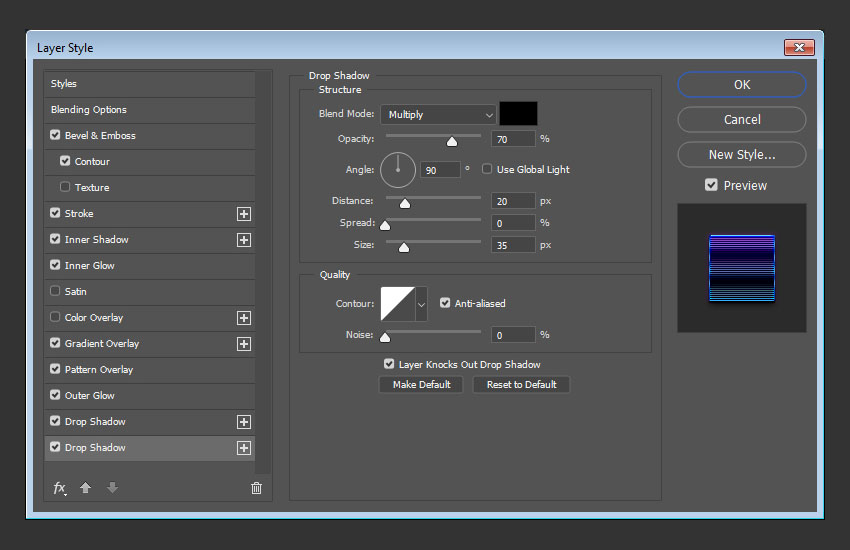Add another Color Overlay with plus icon
850x550 pixels.
[244, 318]
